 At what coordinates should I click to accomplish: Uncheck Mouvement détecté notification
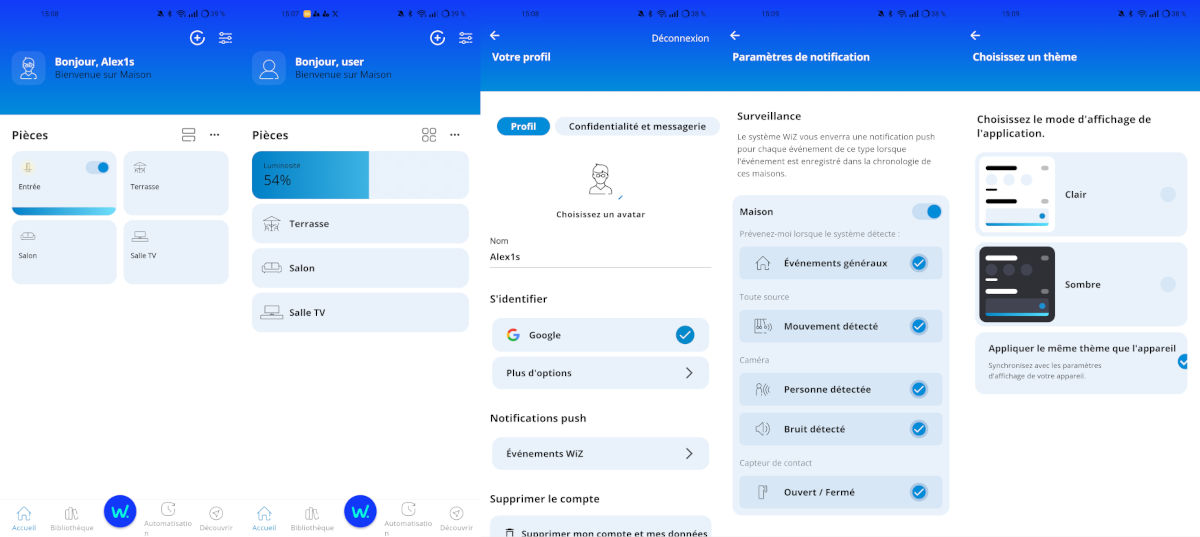[x=918, y=326]
